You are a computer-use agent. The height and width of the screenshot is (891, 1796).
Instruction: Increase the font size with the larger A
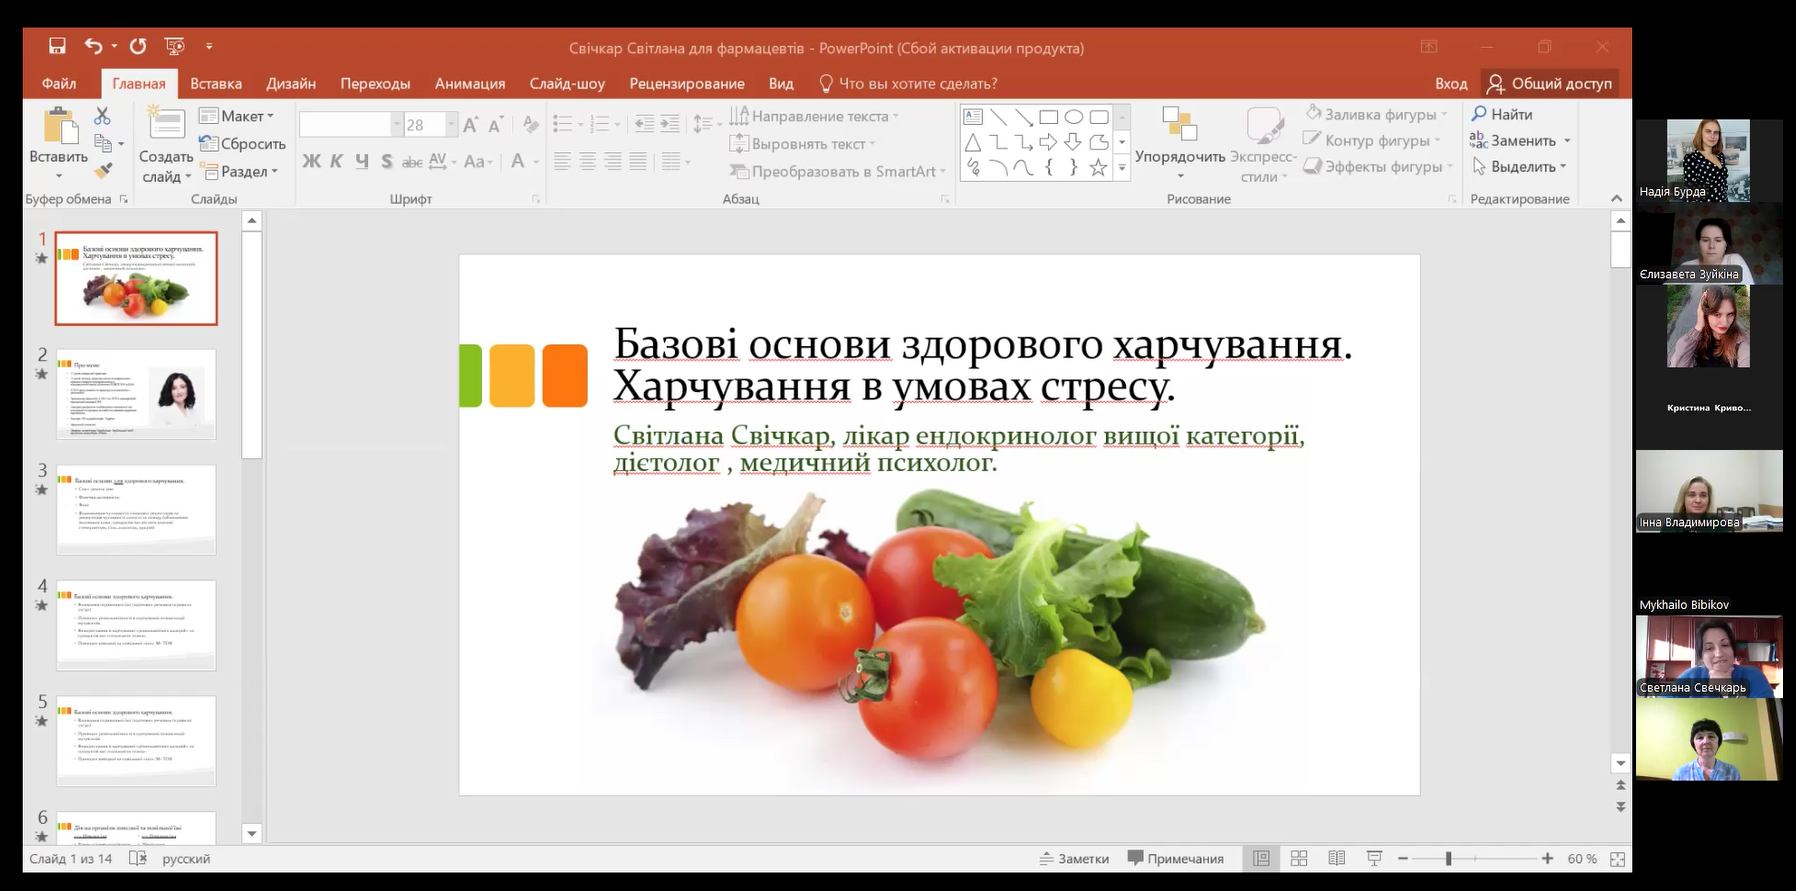470,125
